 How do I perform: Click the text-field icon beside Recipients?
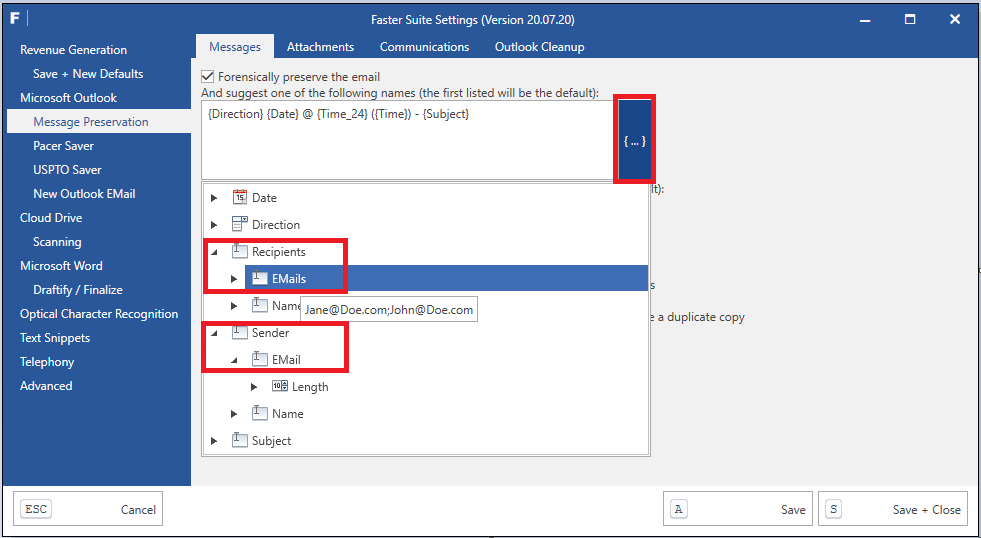[240, 251]
